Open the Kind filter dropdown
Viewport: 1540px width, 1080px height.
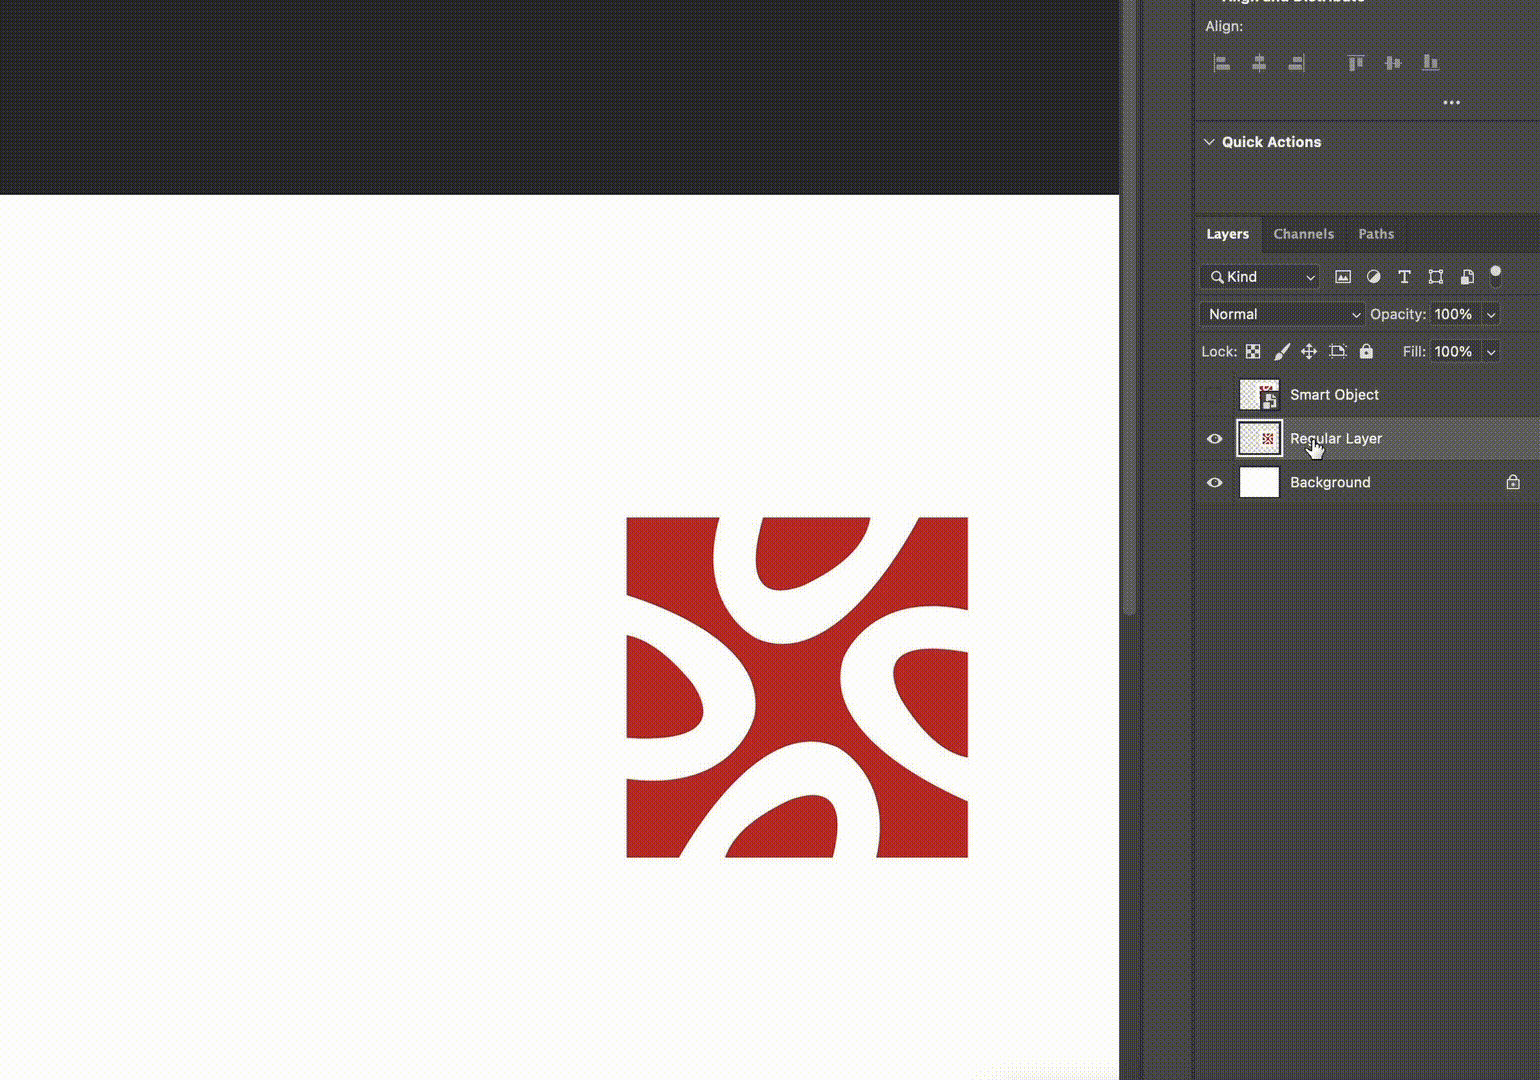click(1260, 277)
